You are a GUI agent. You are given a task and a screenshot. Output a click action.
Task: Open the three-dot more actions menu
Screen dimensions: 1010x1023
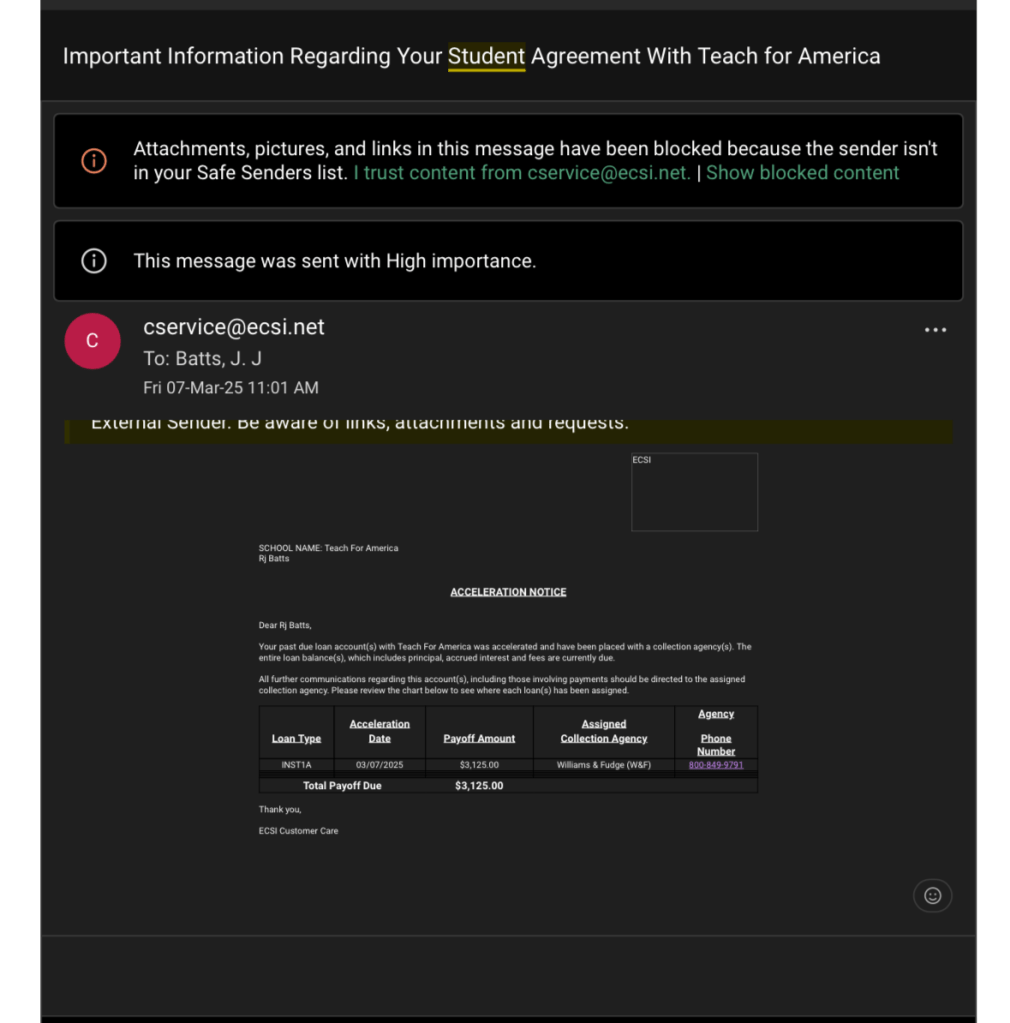point(935,330)
